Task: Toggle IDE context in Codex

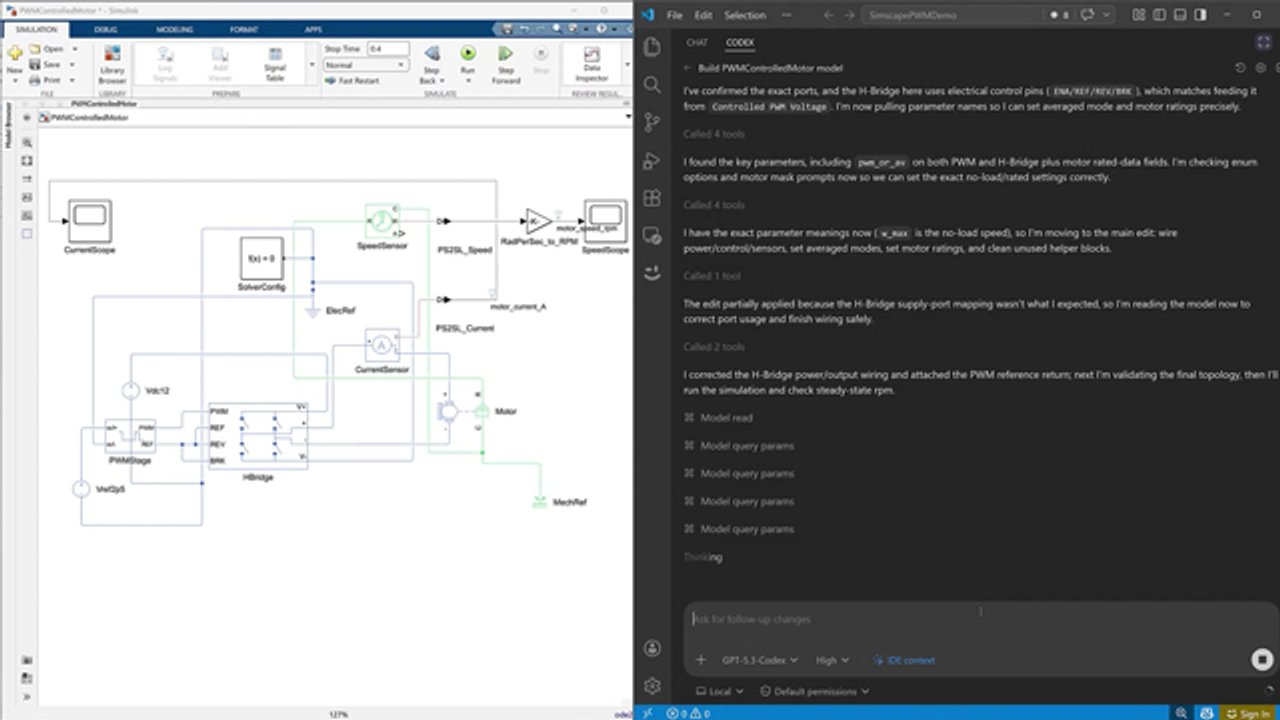Action: click(905, 660)
